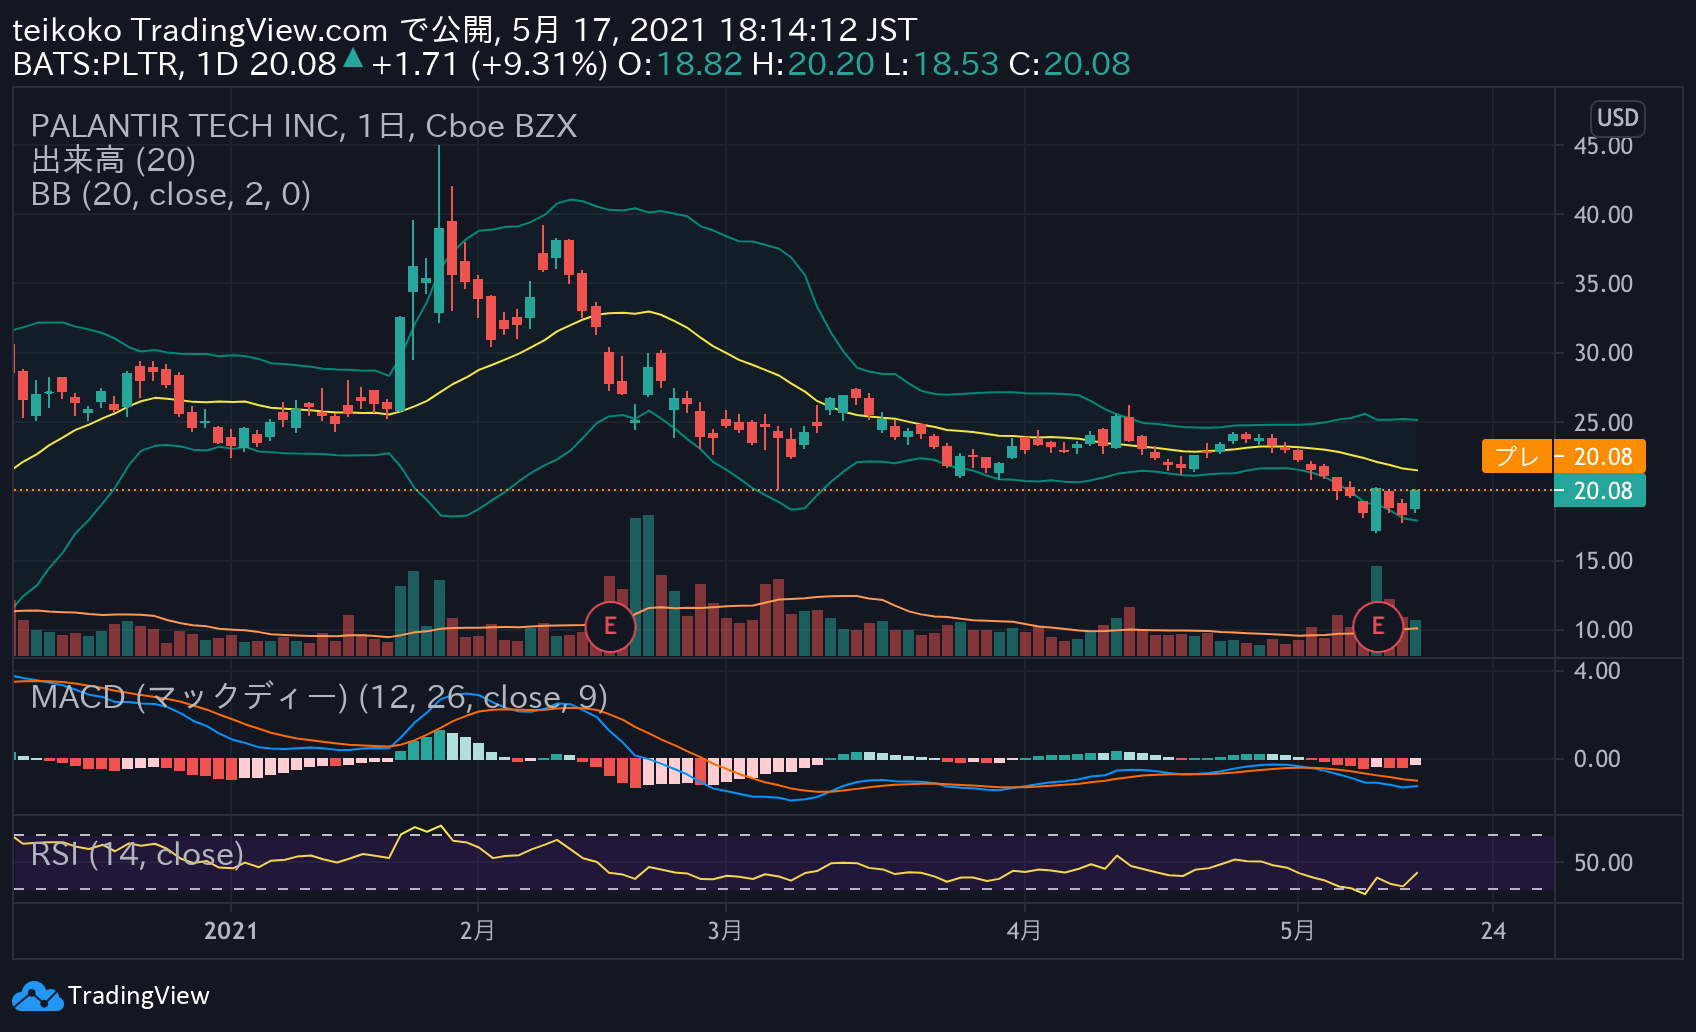Click the RSI 50.00 scale label
This screenshot has width=1696, height=1032.
1603,863
